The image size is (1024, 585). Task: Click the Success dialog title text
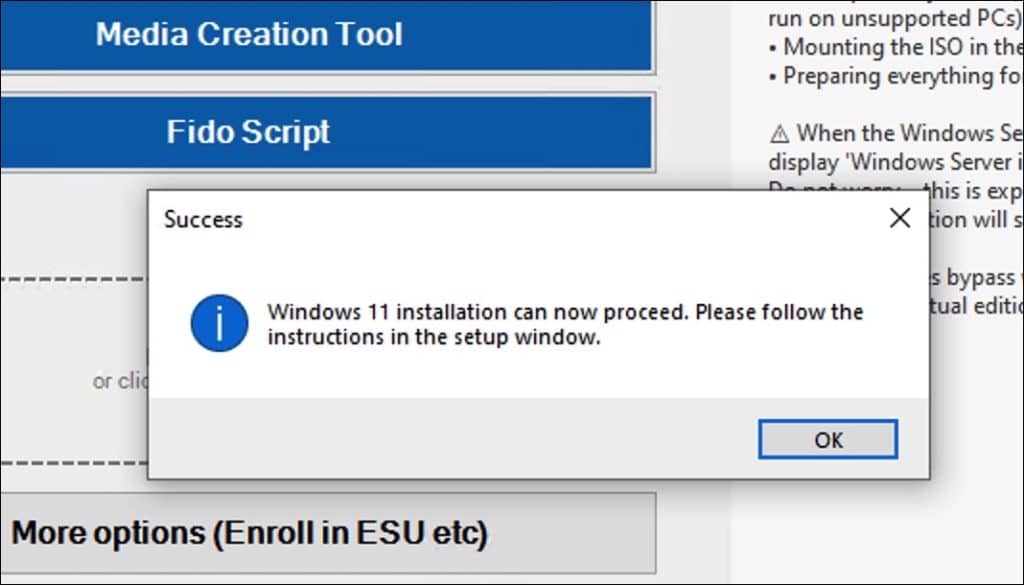click(203, 219)
